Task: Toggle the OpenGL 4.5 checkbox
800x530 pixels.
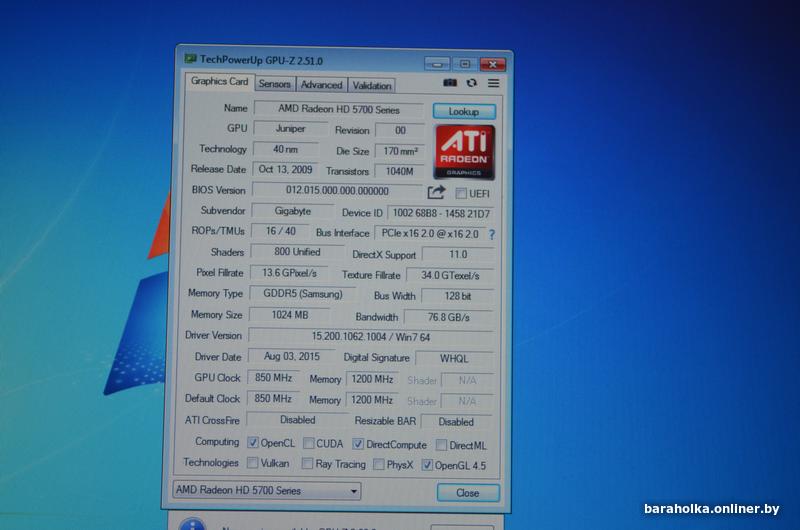Action: click(427, 465)
